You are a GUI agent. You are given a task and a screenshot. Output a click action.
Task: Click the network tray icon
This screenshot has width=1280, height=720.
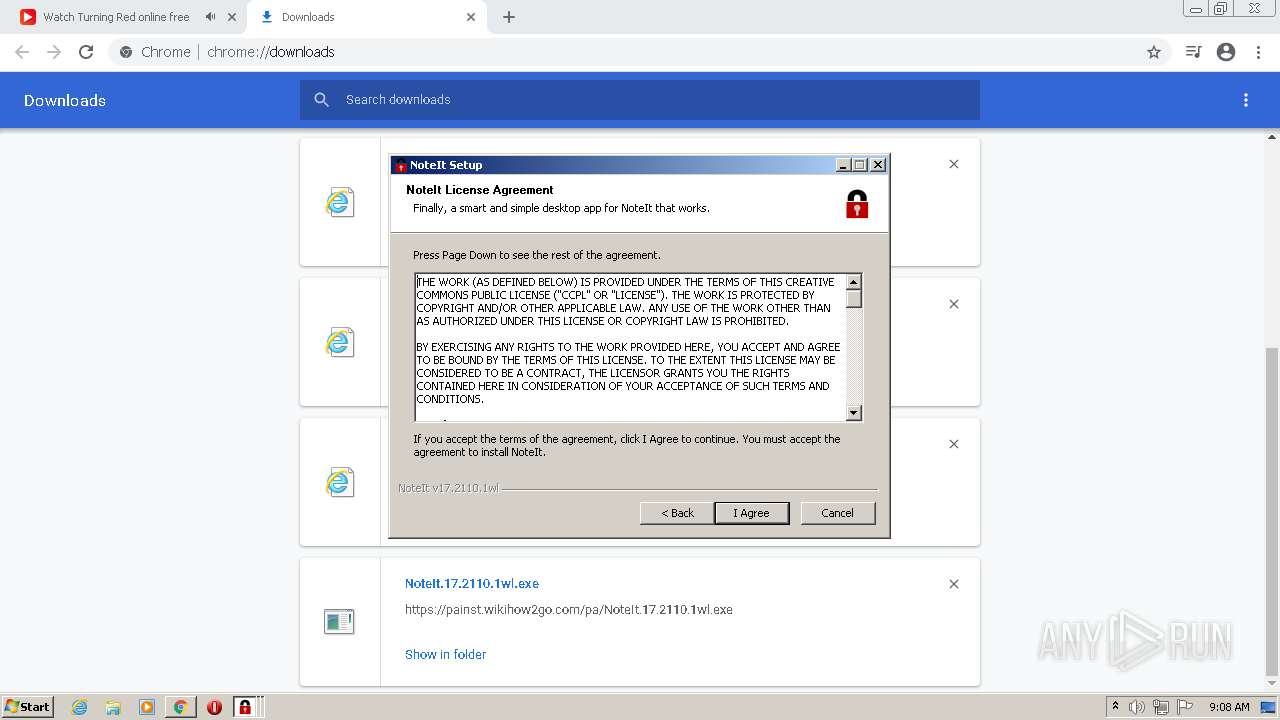pos(1161,707)
